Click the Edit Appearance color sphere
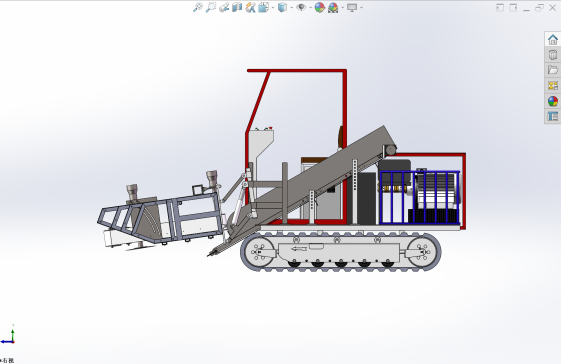 coord(319,7)
